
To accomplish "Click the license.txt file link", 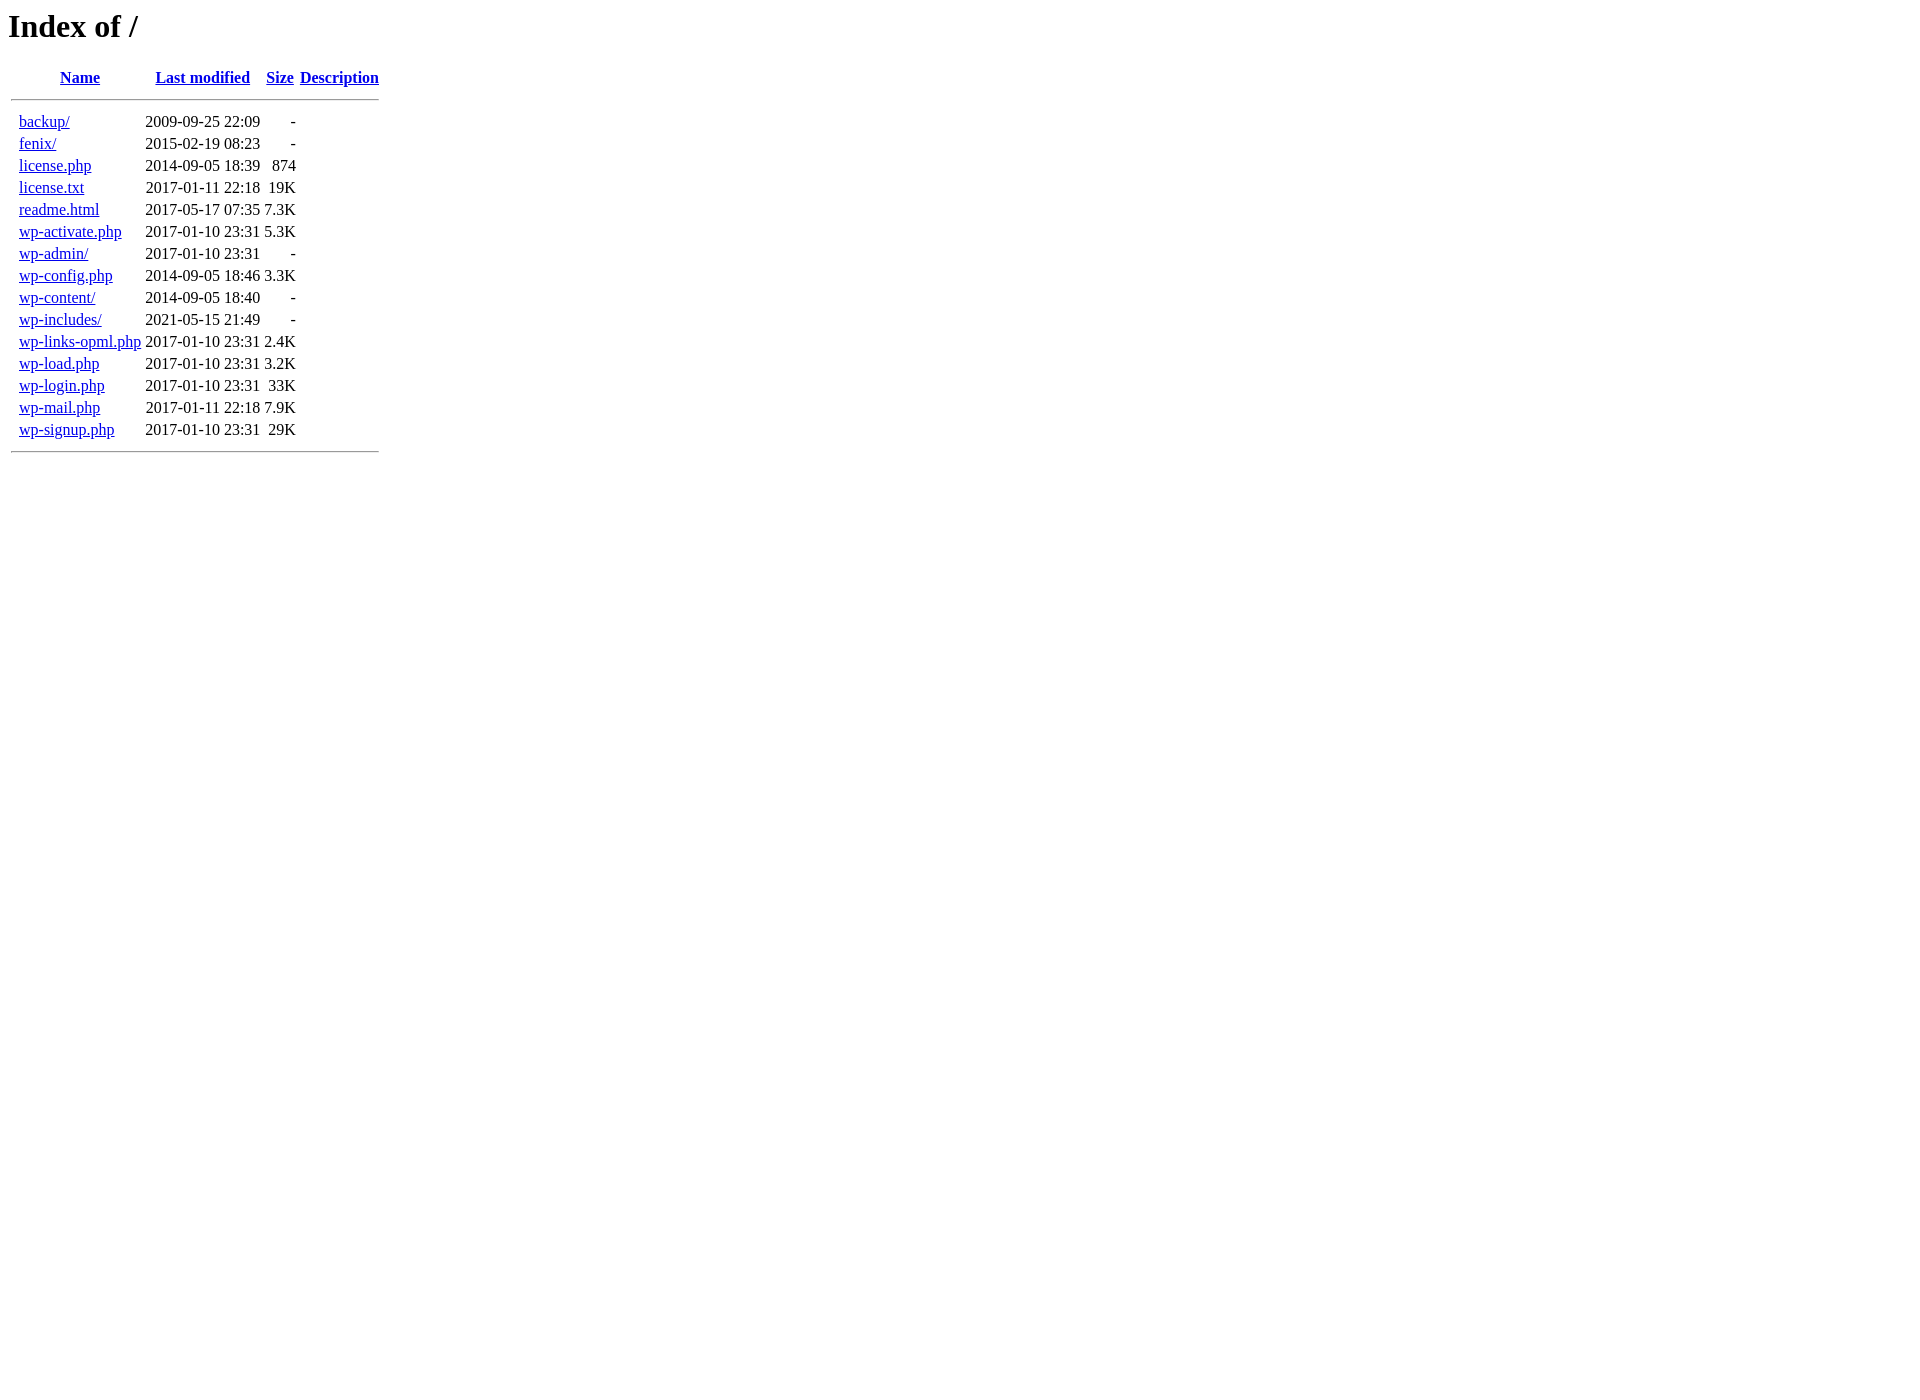I will 51,188.
